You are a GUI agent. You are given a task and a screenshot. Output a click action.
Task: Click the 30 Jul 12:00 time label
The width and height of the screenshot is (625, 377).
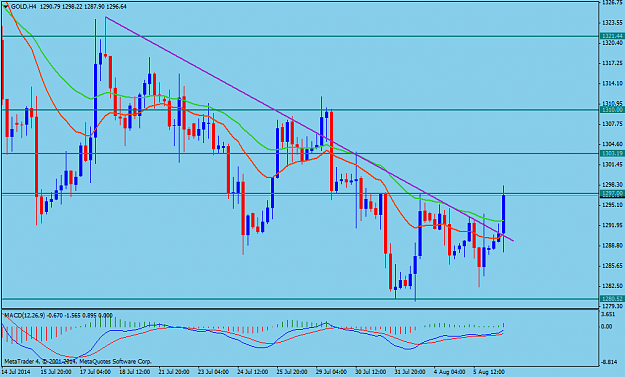[x=371, y=372]
